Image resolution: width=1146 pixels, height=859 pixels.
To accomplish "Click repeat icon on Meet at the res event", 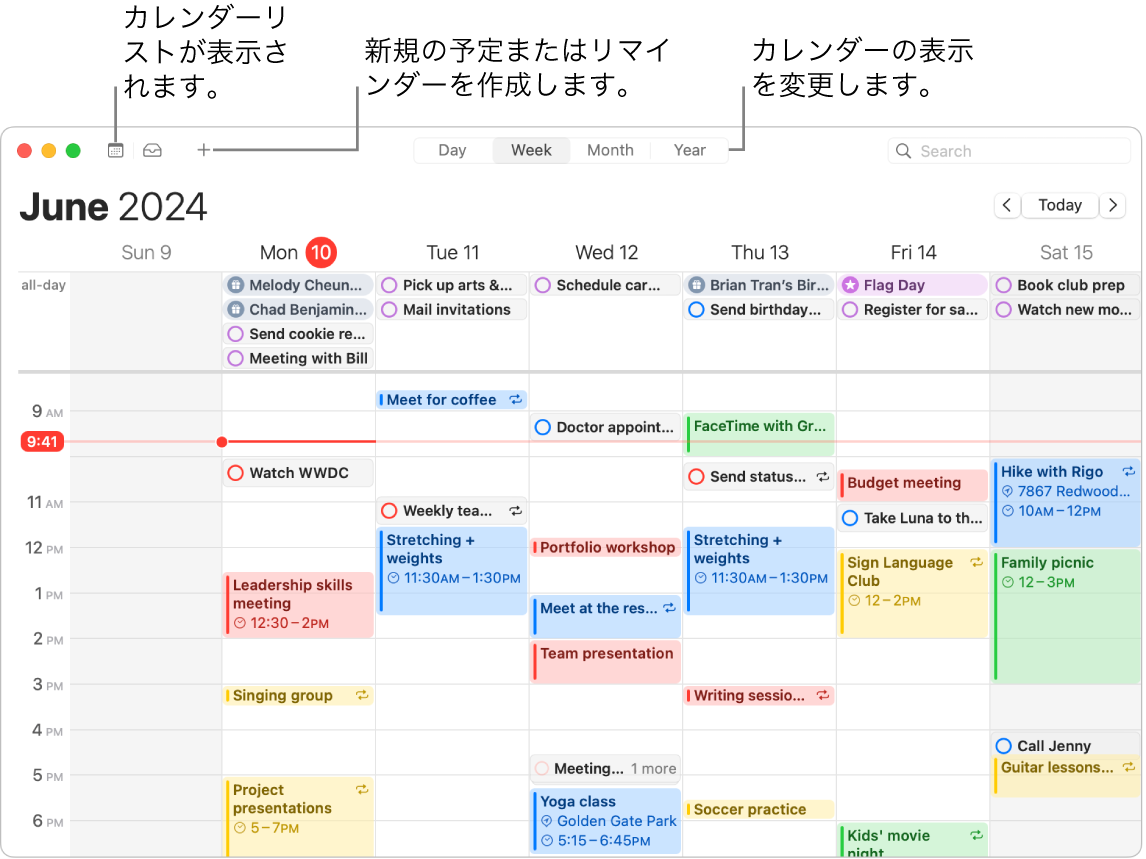I will click(669, 608).
